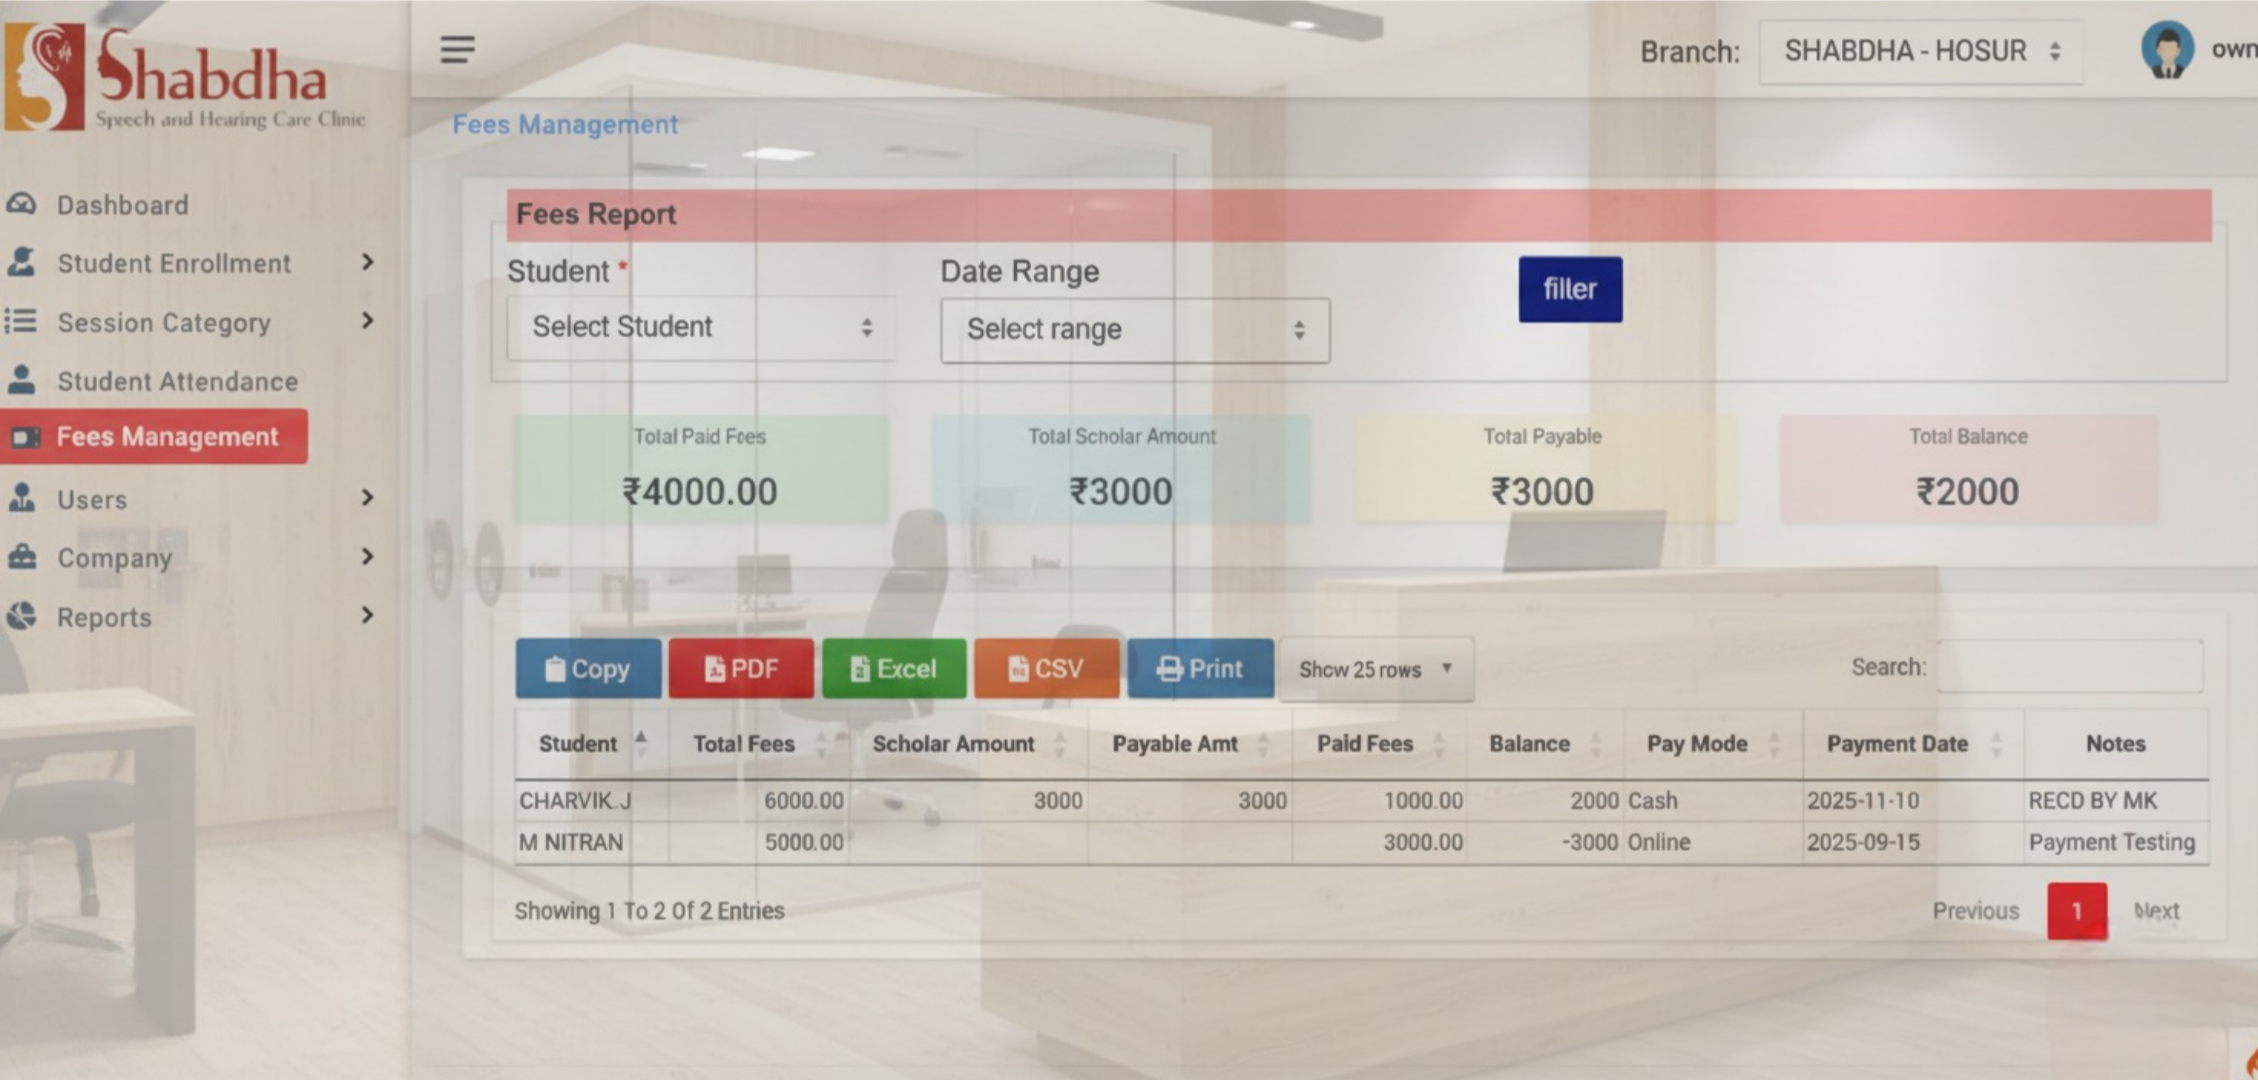Viewport: 2258px width, 1080px height.
Task: Click the Fees Management breadcrumb label
Action: (x=565, y=124)
